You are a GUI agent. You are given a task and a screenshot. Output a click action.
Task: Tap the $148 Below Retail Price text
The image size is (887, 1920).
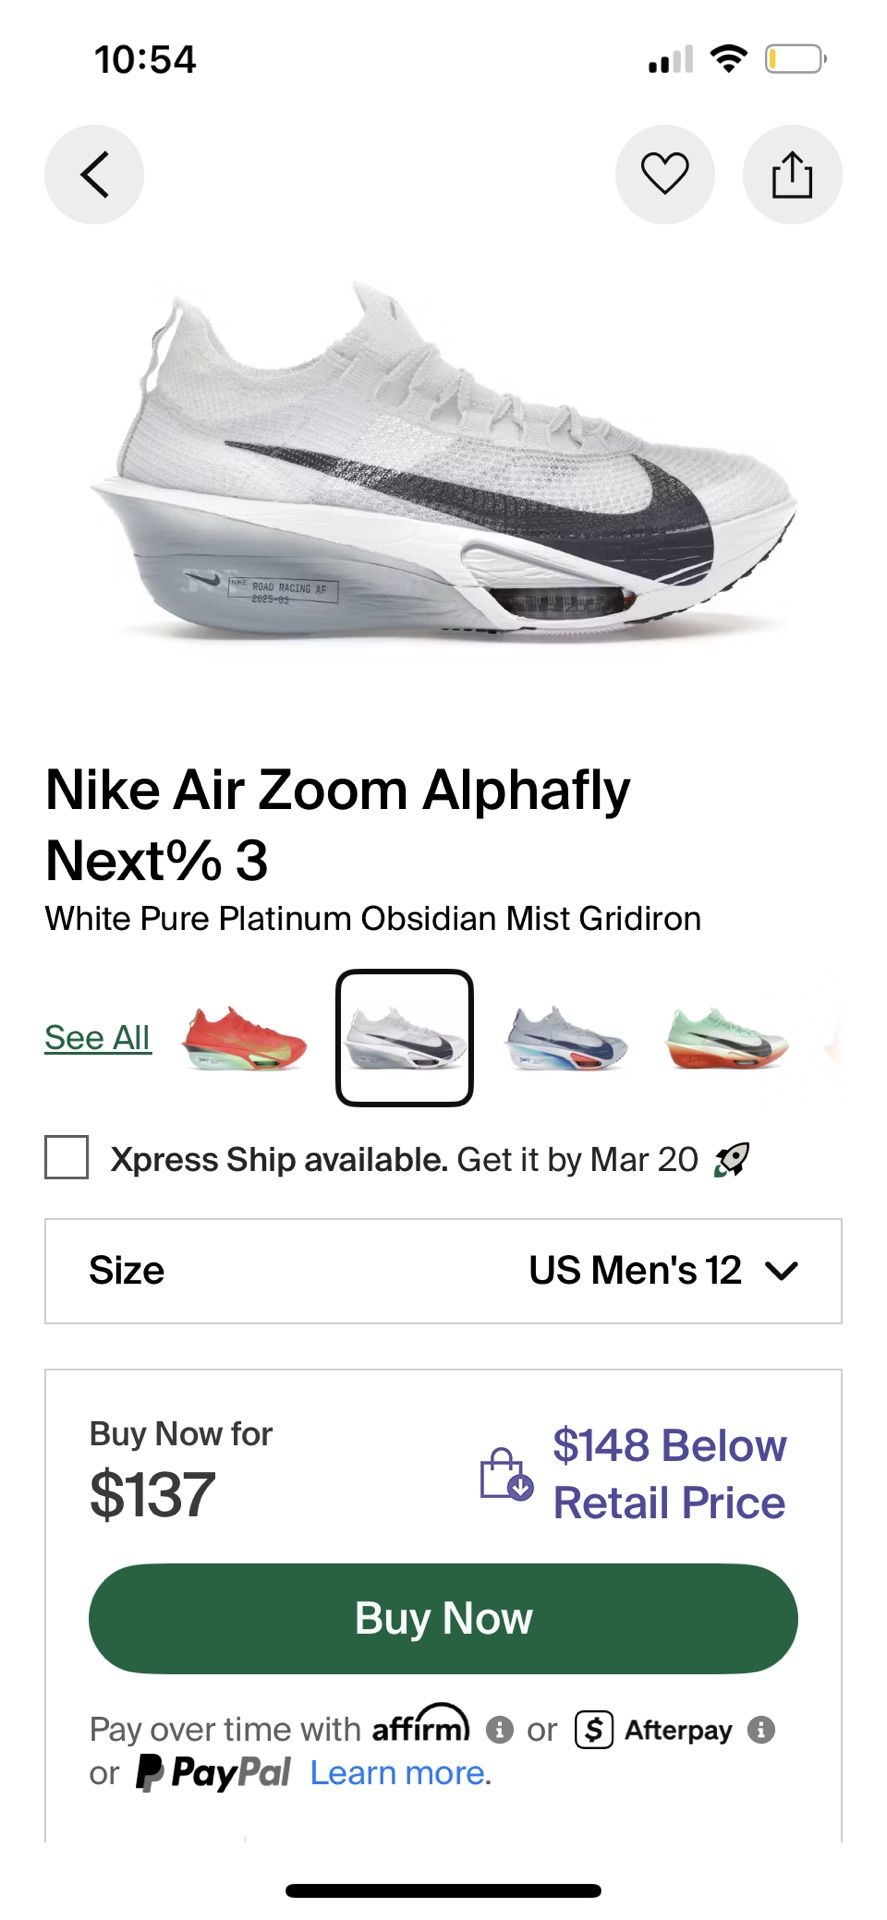pos(669,1474)
